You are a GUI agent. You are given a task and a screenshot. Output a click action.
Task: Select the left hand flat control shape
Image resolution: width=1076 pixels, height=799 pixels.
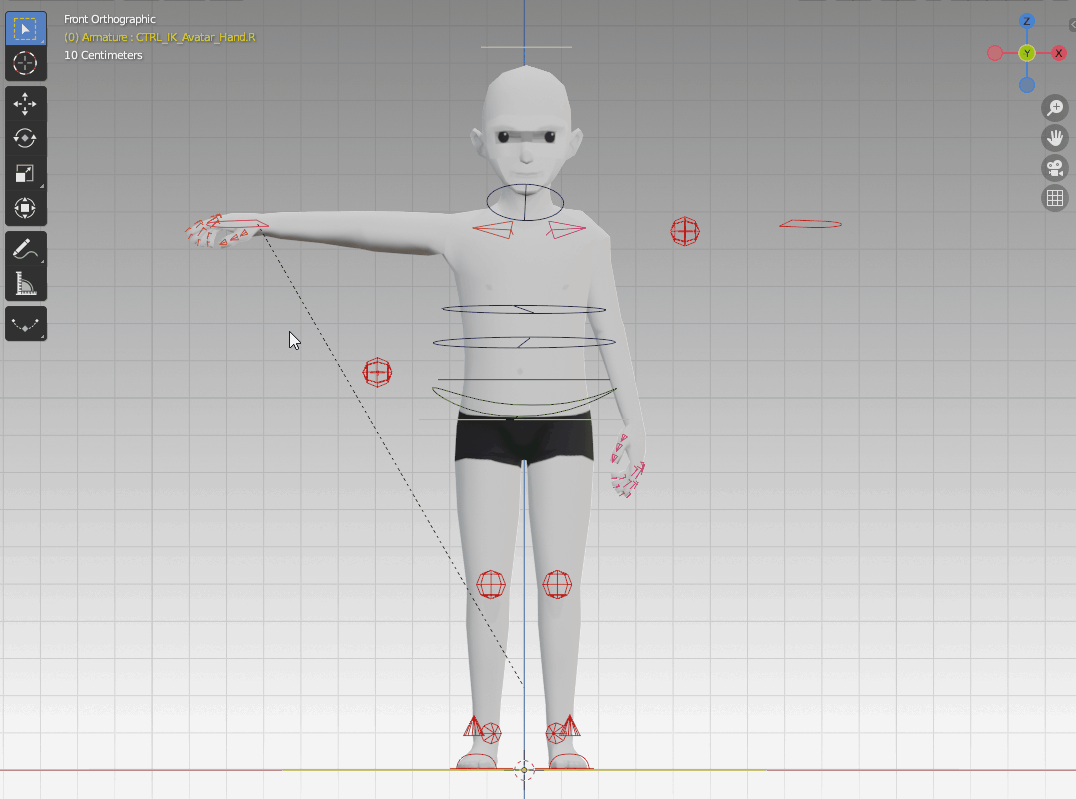(x=810, y=224)
